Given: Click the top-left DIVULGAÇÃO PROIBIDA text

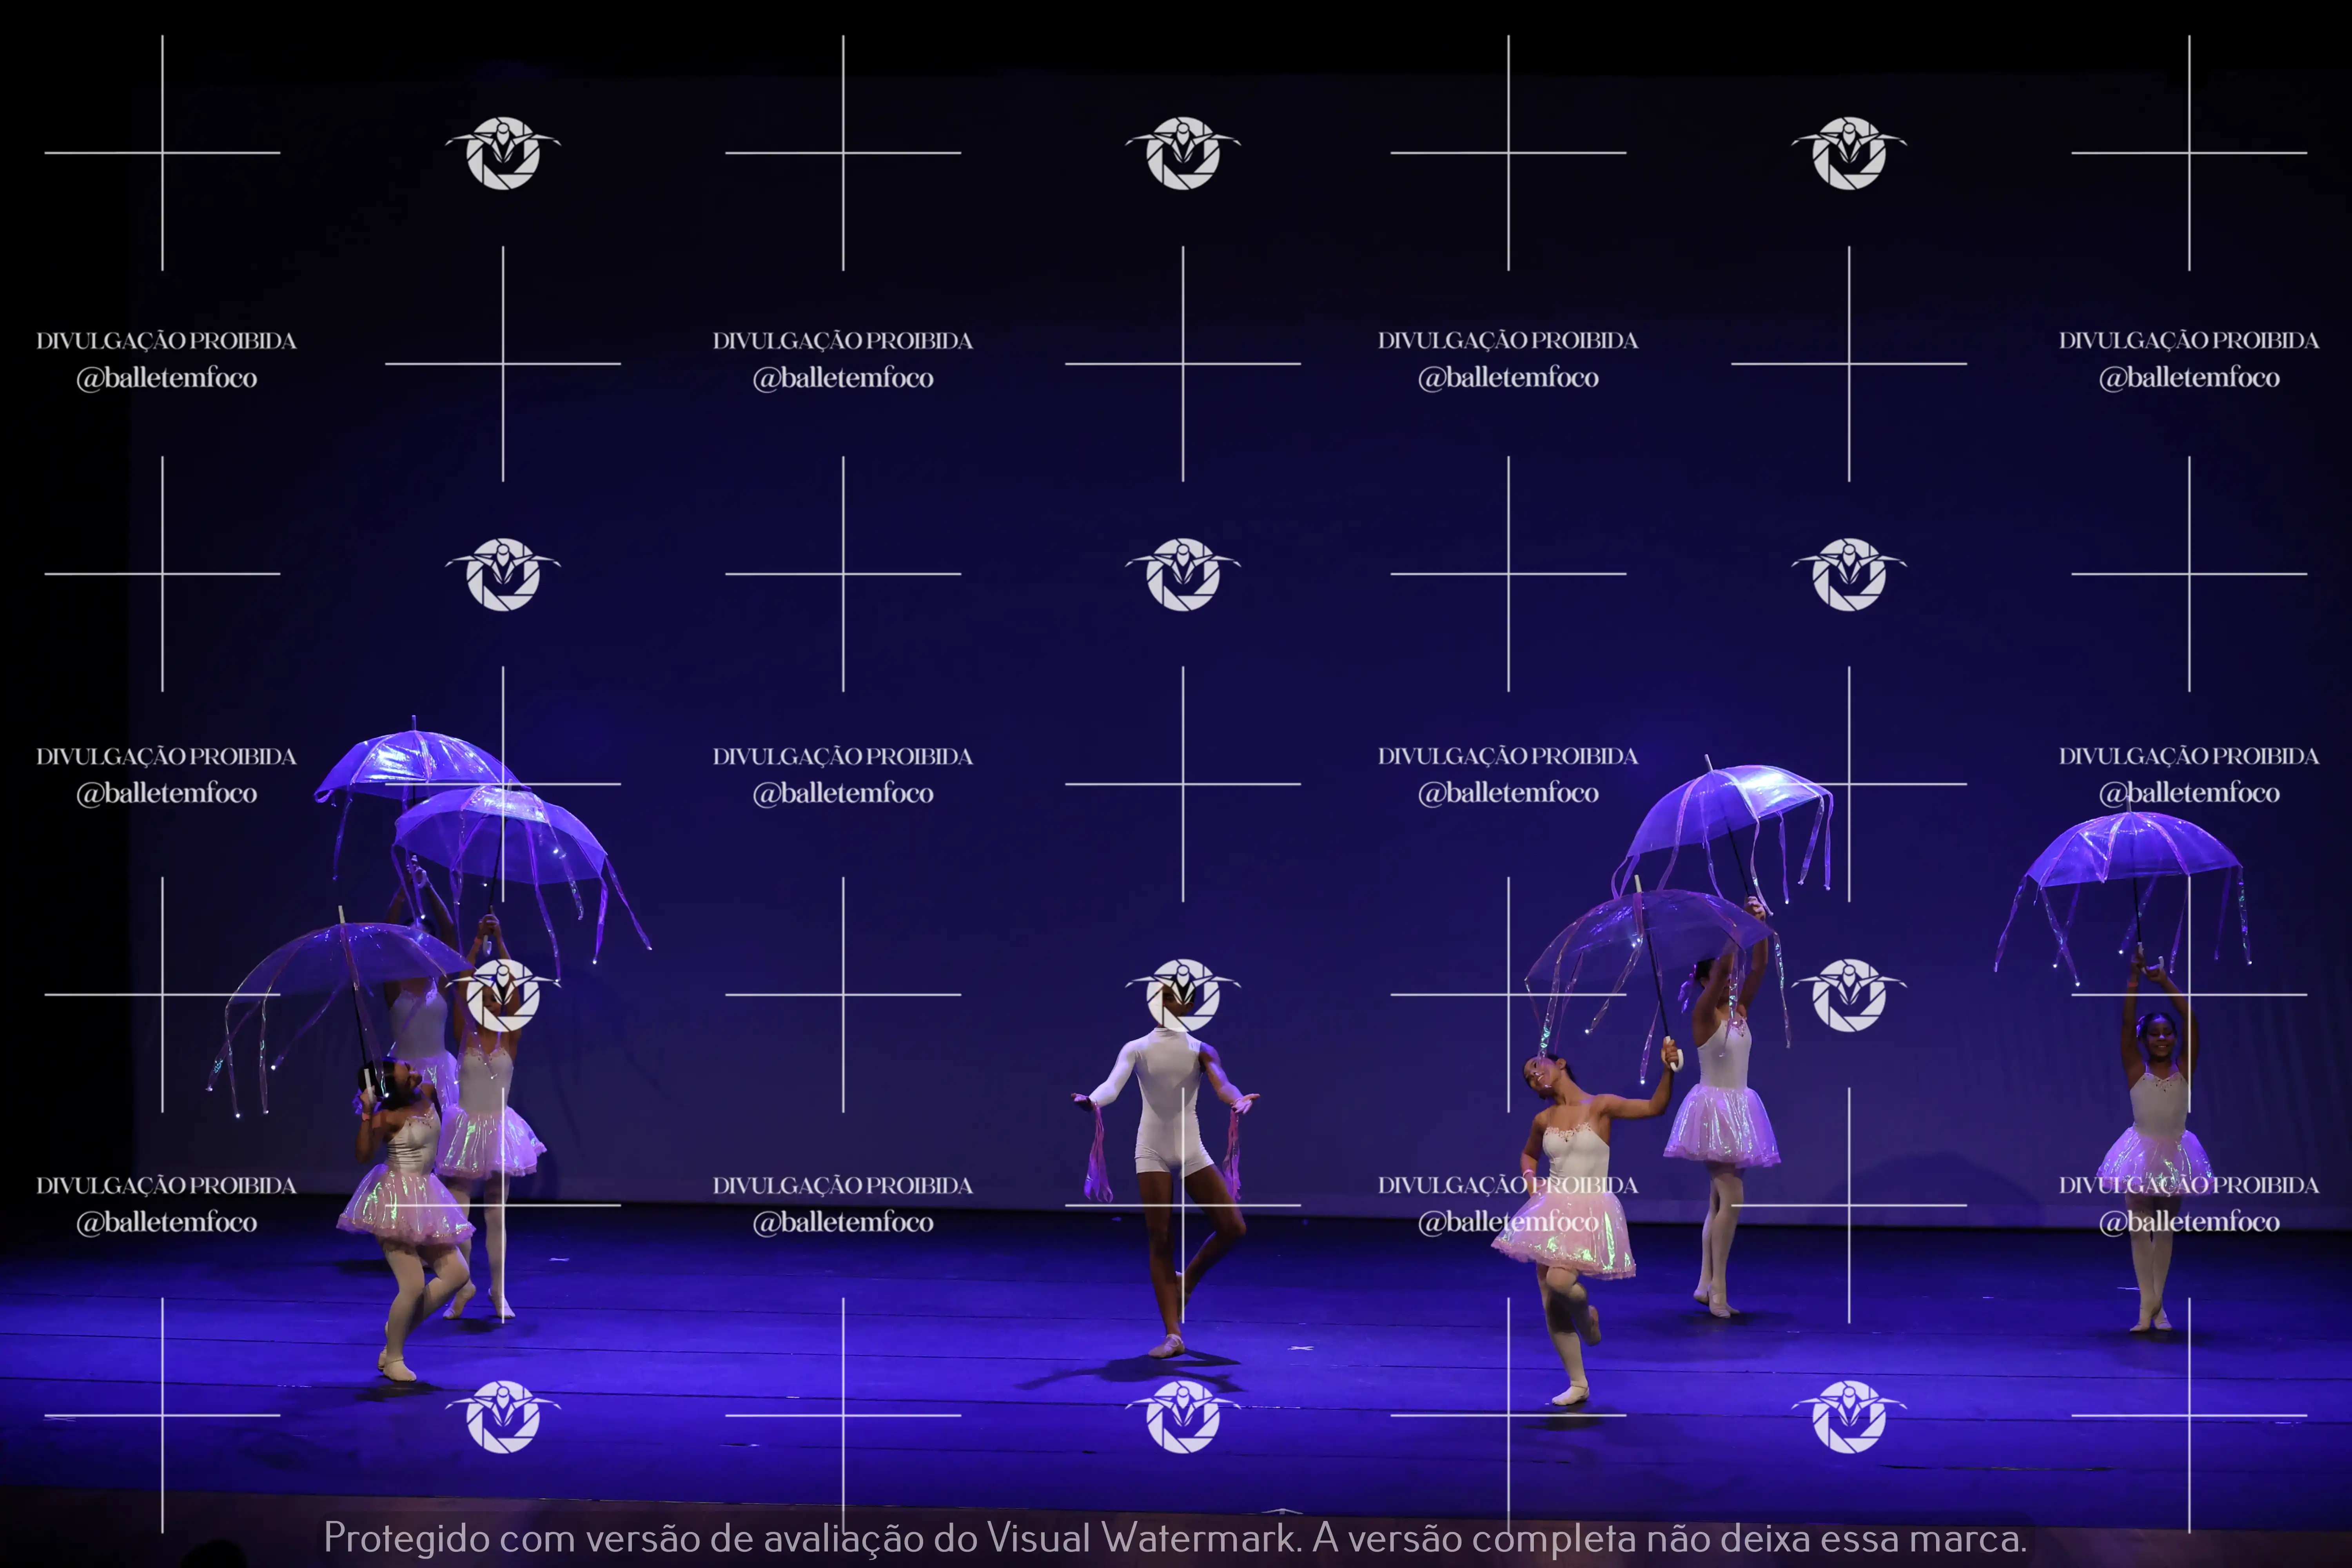Looking at the screenshot, I should click(x=166, y=341).
